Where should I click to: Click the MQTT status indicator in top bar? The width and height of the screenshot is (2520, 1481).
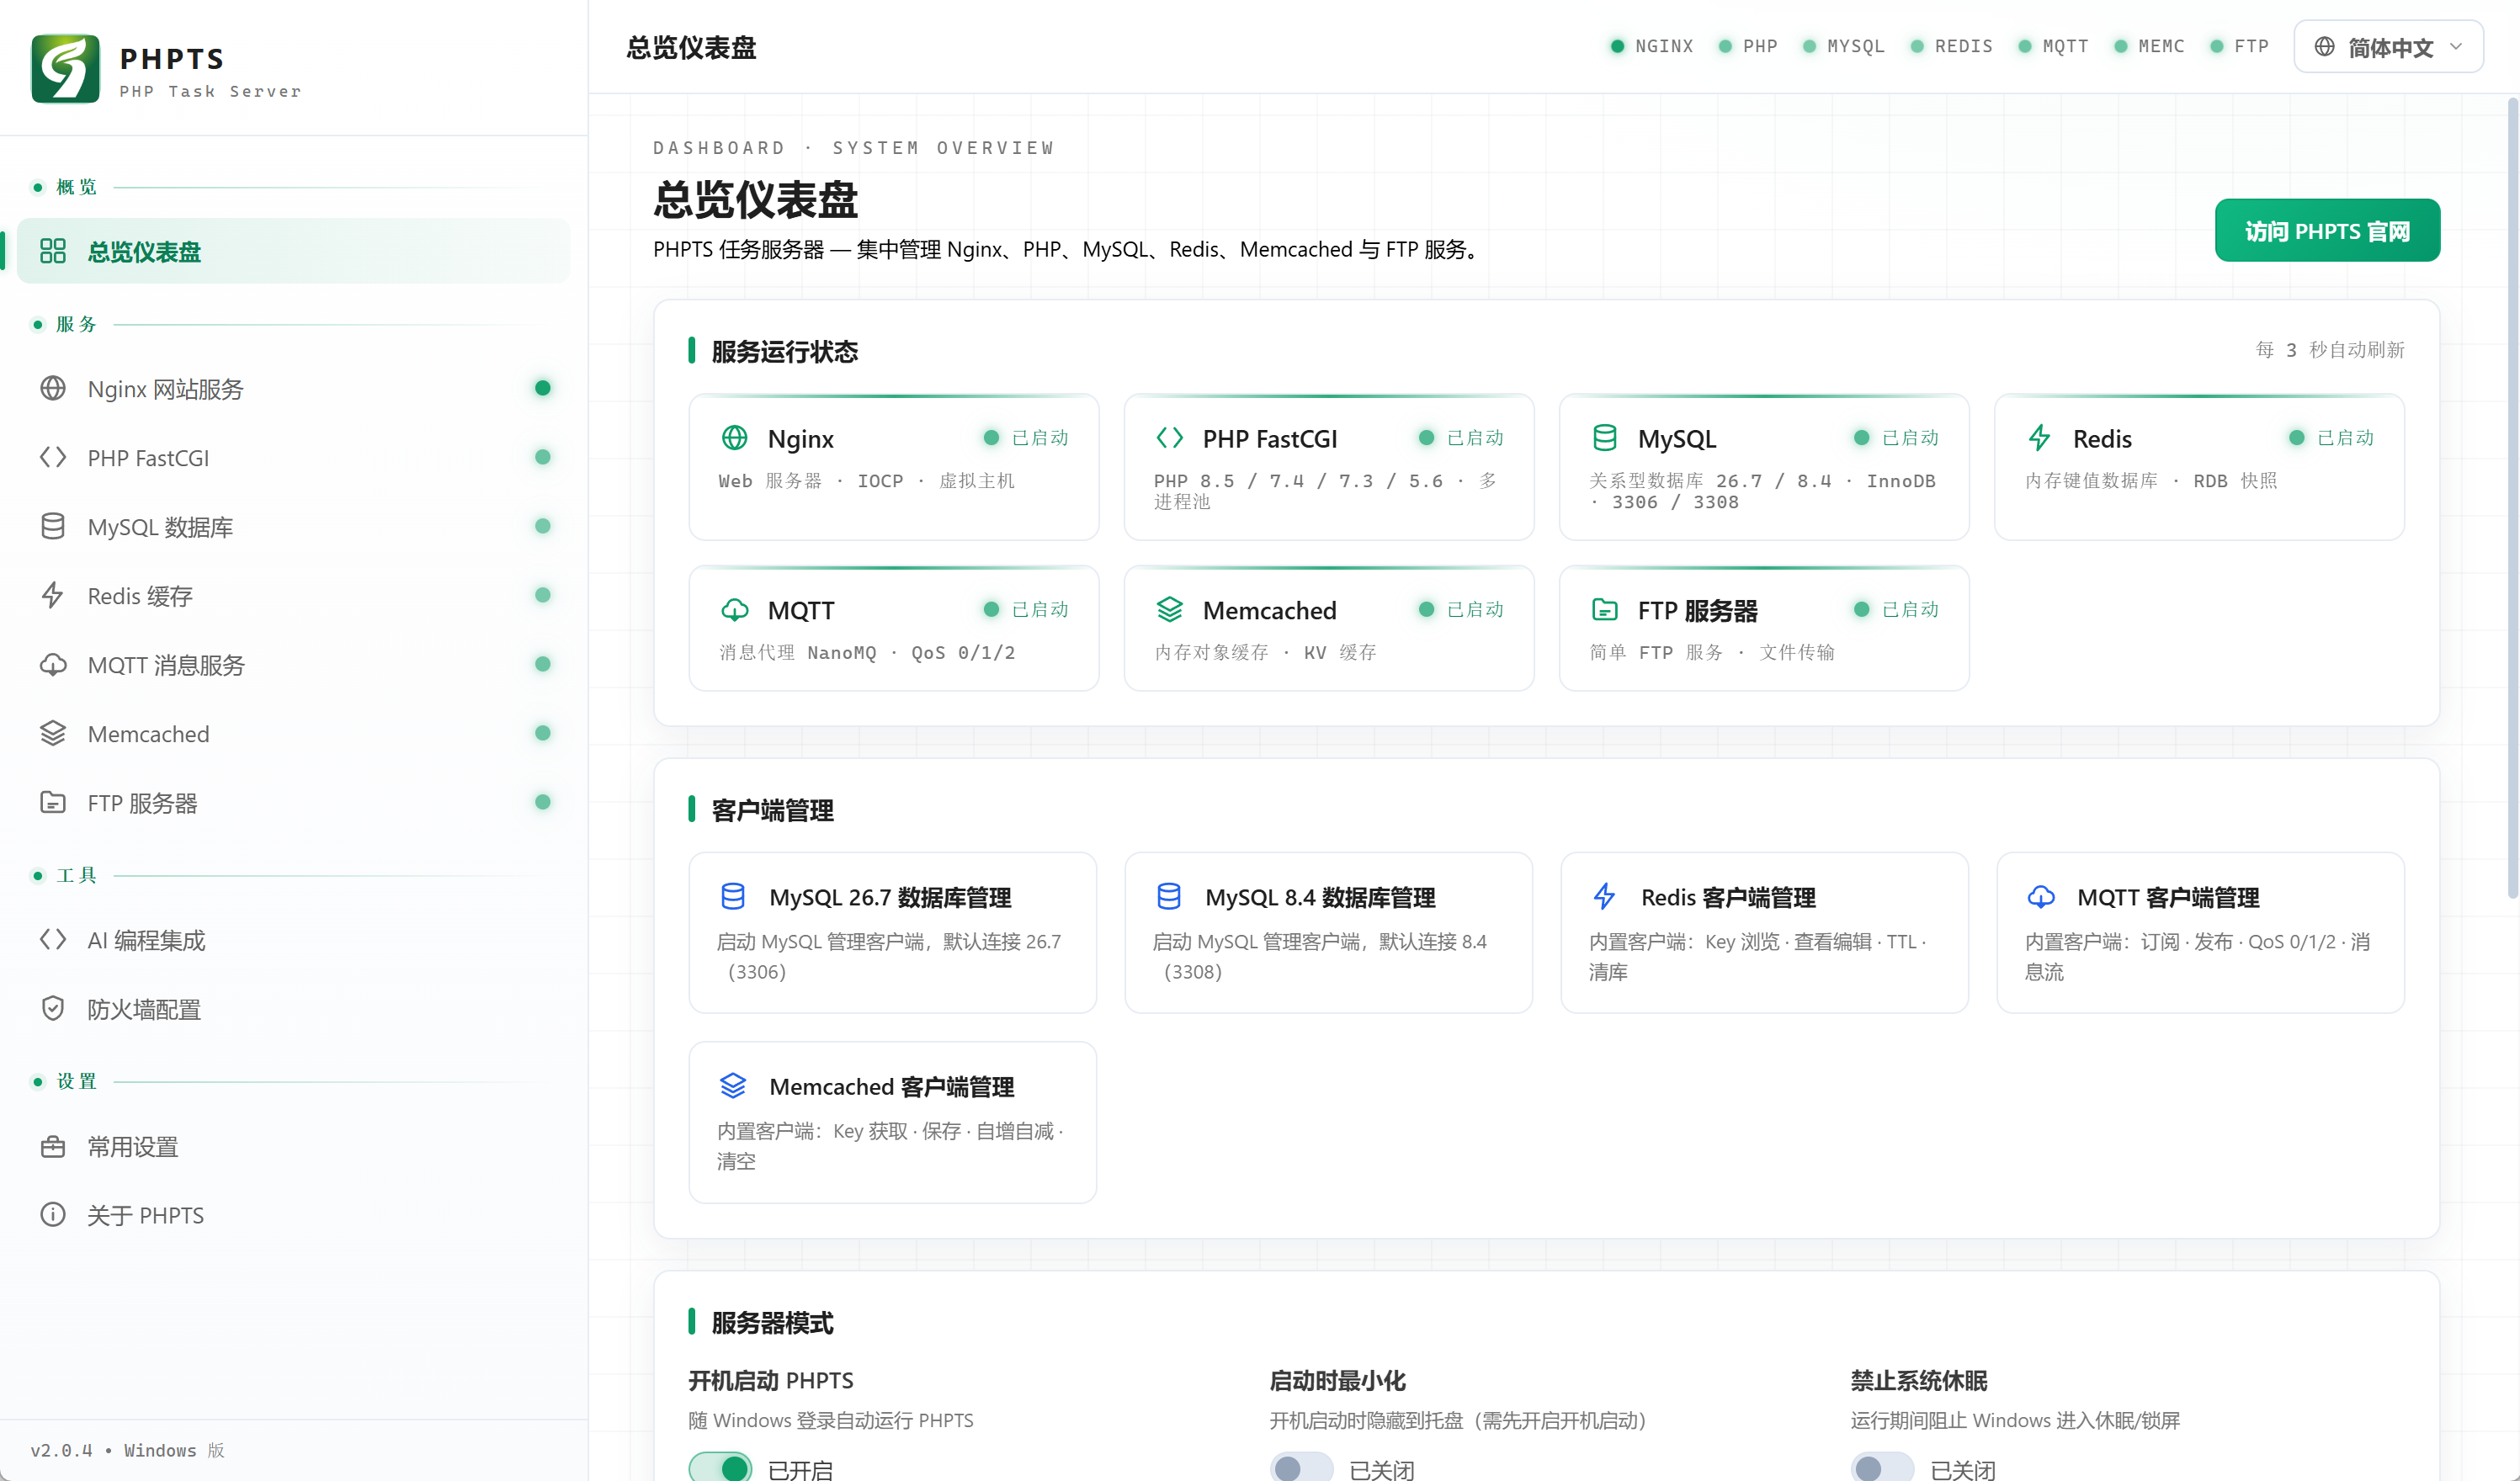point(2053,46)
